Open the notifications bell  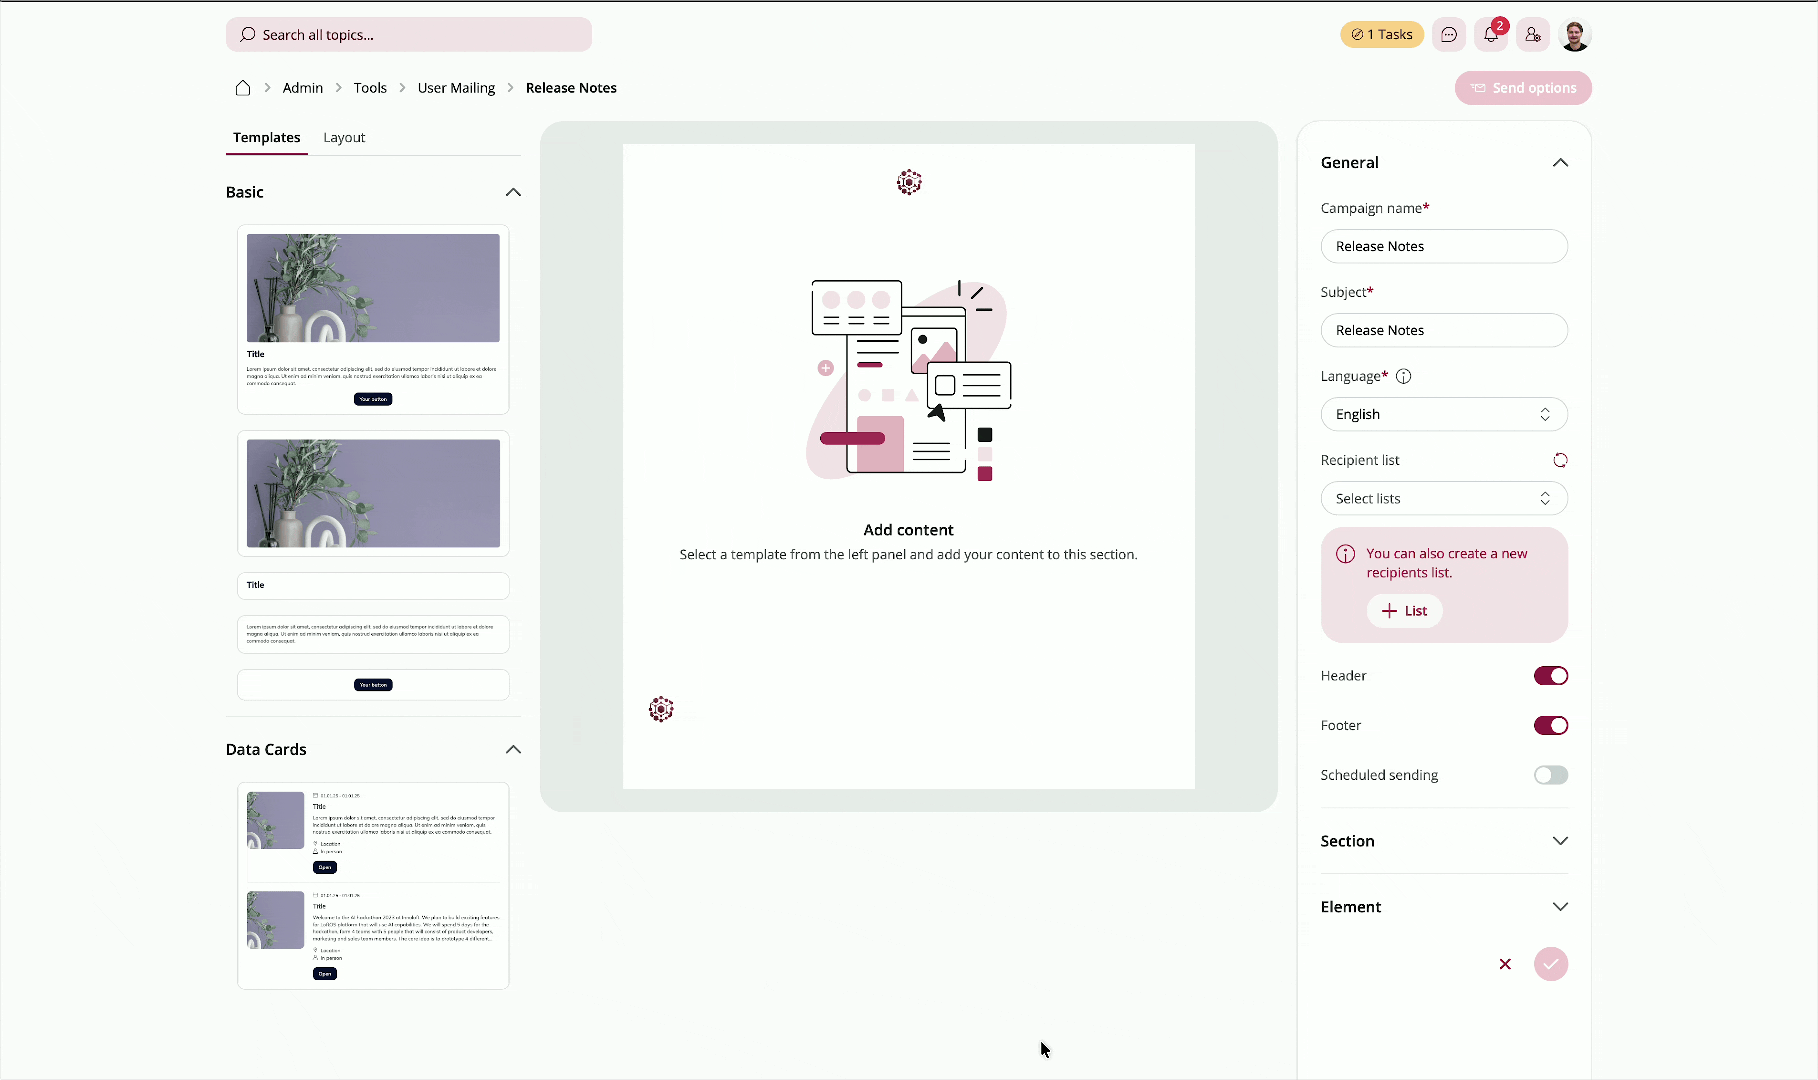tap(1491, 35)
